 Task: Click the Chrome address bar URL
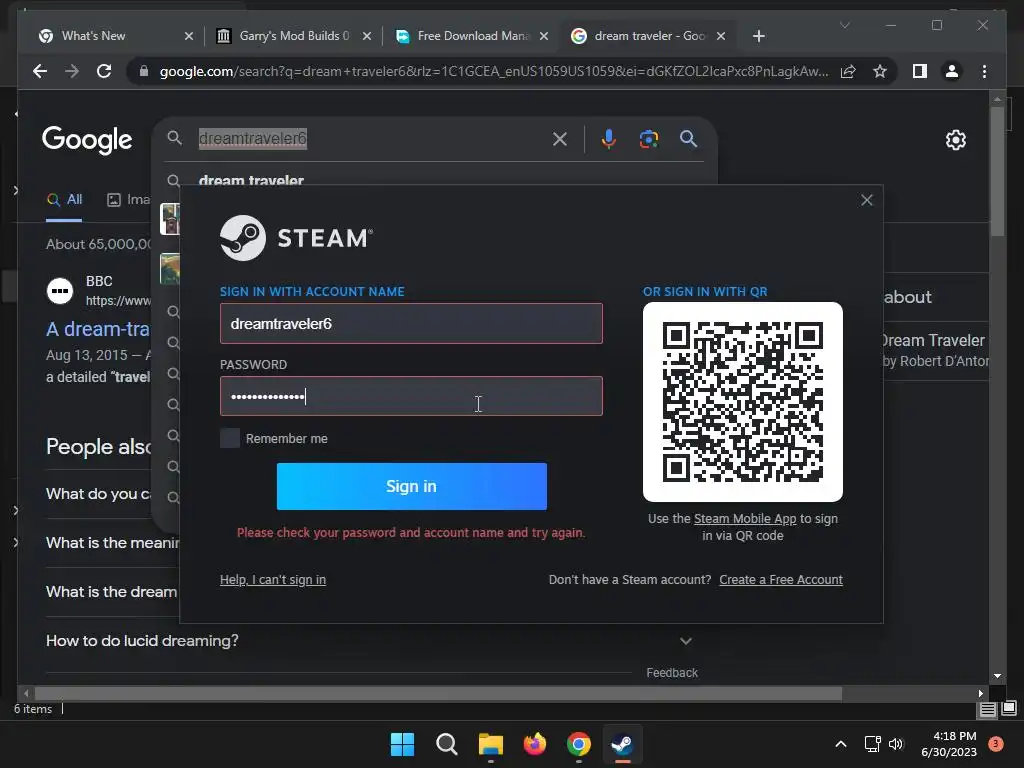[x=494, y=71]
